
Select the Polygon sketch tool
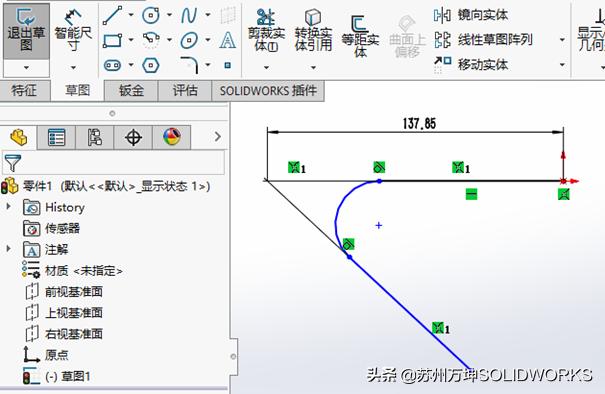(151, 65)
